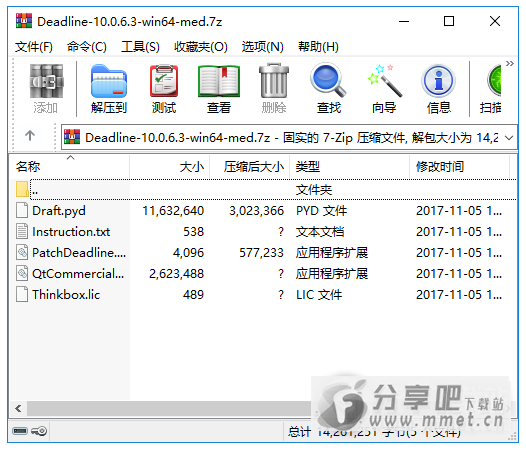The width and height of the screenshot is (526, 450).
Task: Click the status bar drive icon
Action: [x=20, y=431]
